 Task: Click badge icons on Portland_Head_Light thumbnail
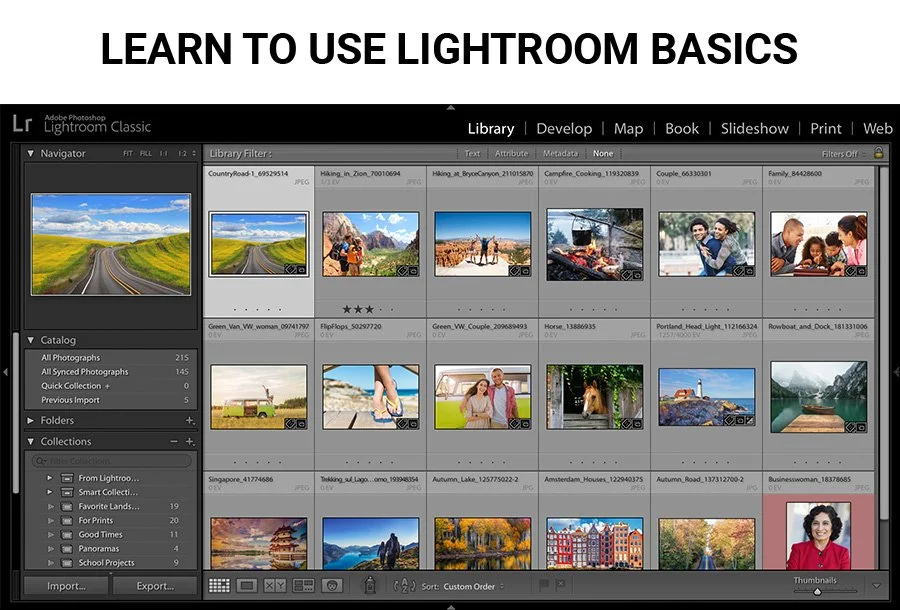point(739,419)
